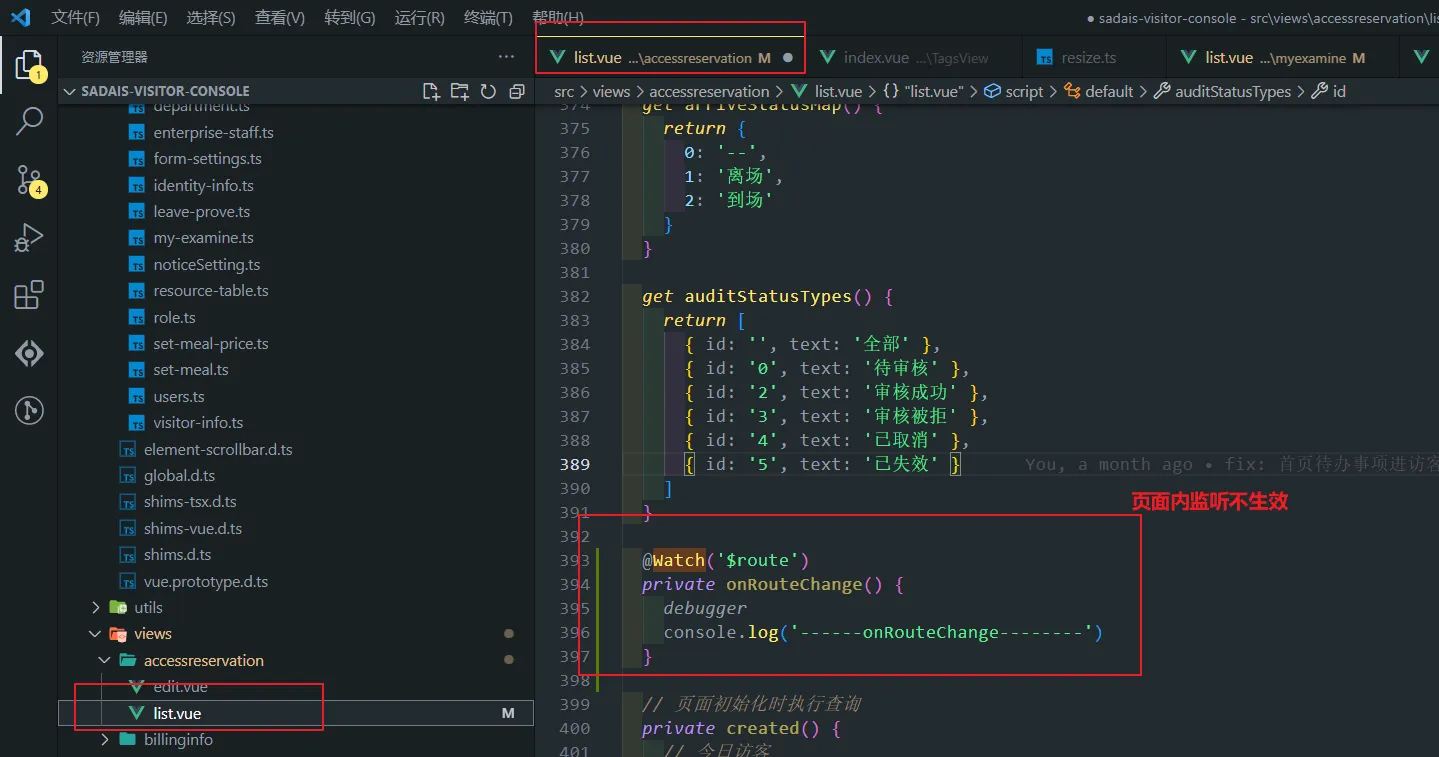This screenshot has width=1439, height=757.
Task: Expand the utils folder
Action: [147, 607]
